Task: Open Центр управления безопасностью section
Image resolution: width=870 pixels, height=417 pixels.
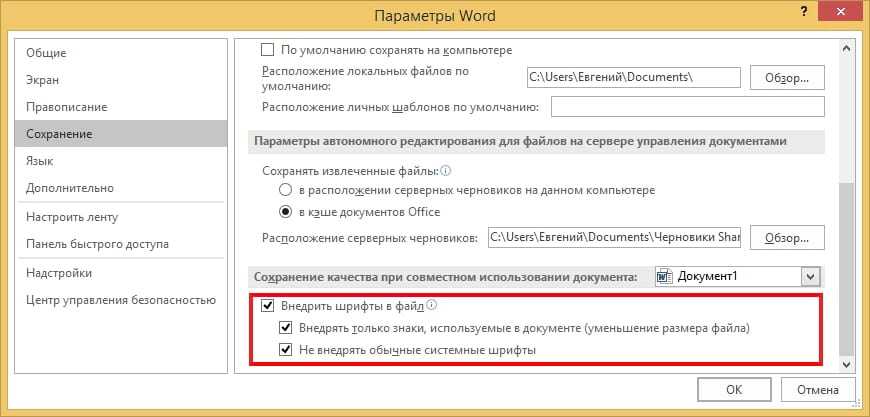Action: point(121,300)
